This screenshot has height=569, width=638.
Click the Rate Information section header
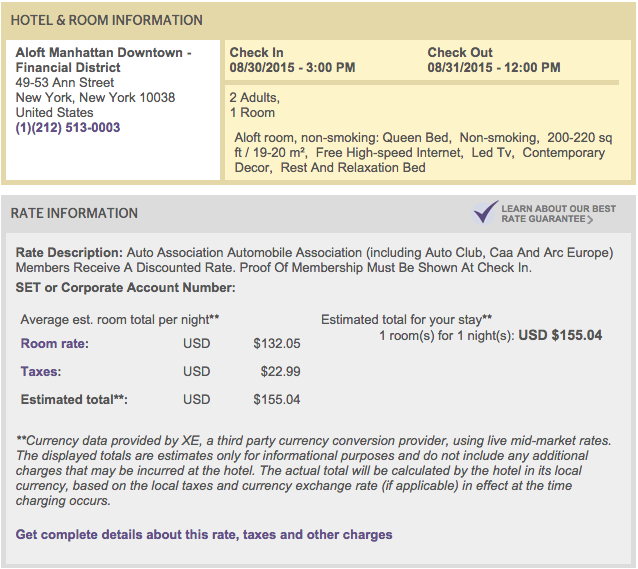point(74,213)
